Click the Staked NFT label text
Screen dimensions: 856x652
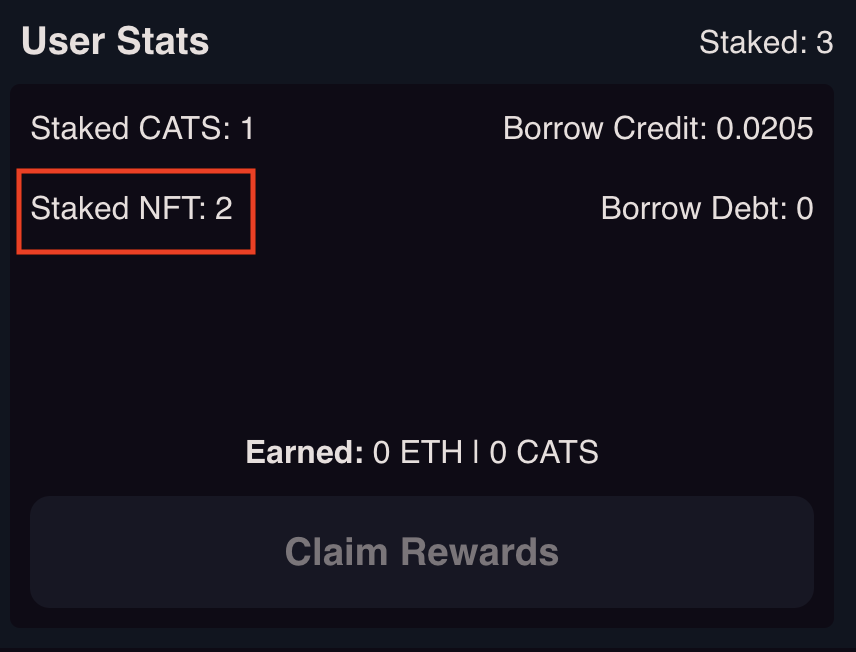tap(118, 209)
